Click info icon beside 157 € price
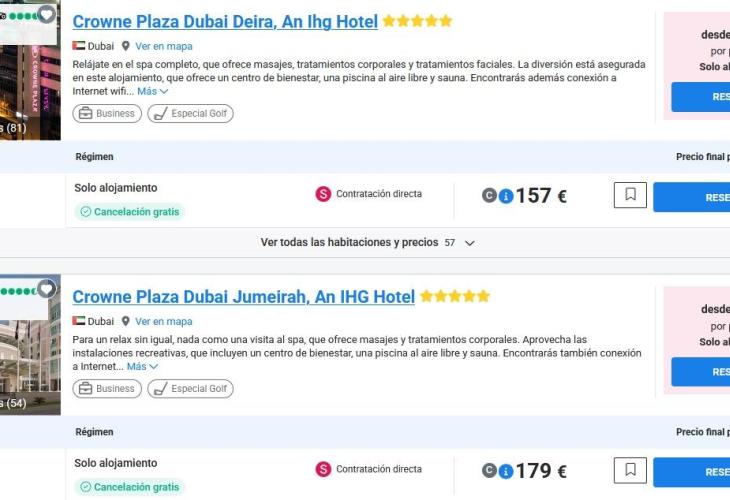 click(506, 196)
